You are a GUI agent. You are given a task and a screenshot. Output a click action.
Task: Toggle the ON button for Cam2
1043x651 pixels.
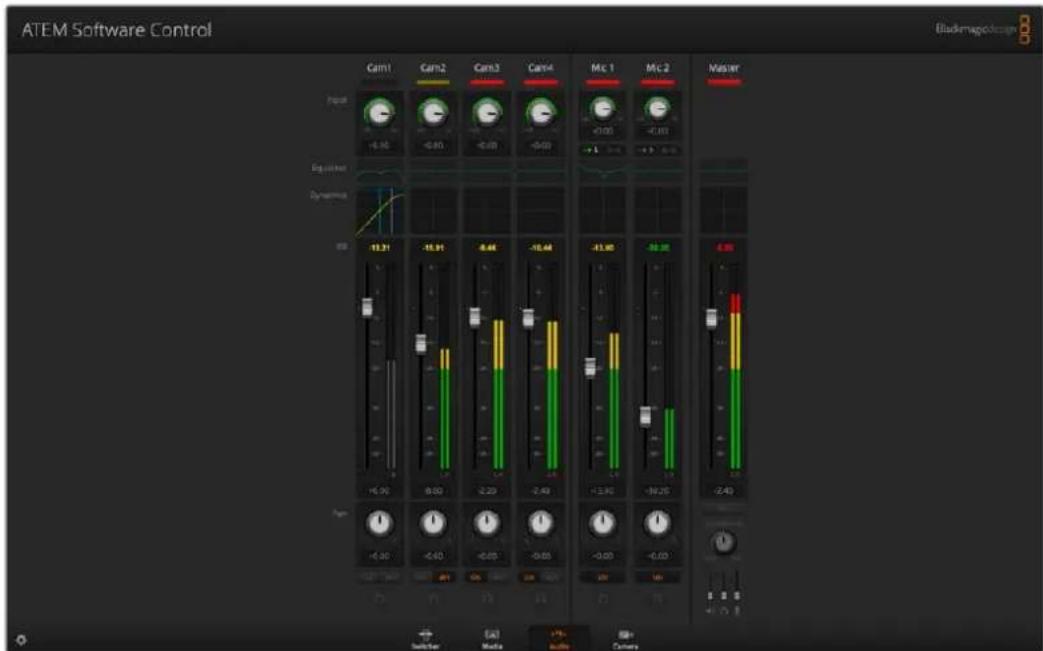pos(422,577)
